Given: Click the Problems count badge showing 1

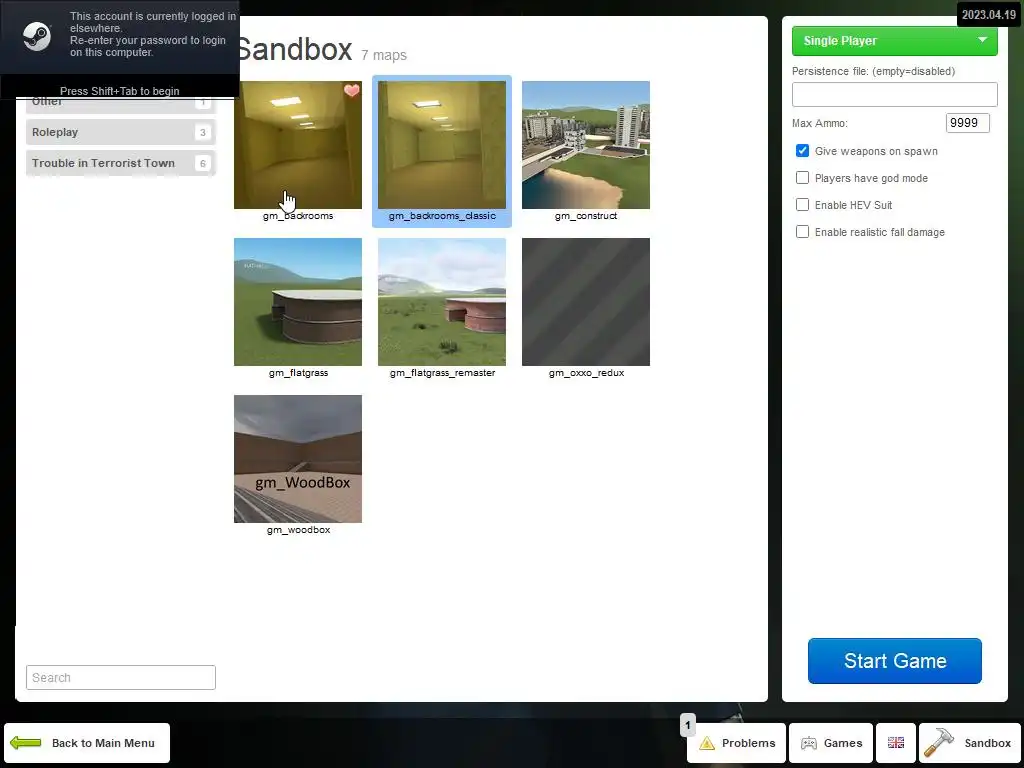Looking at the screenshot, I should 688,725.
